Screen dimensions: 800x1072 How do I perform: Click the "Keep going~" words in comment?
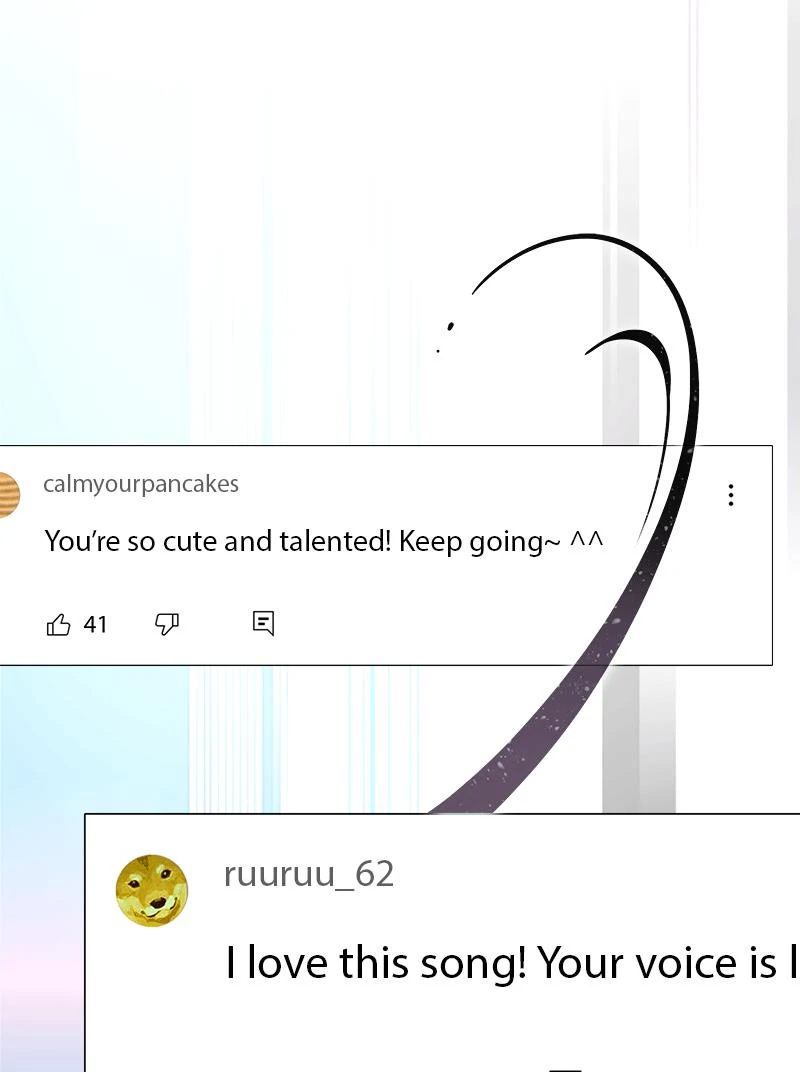(x=480, y=541)
